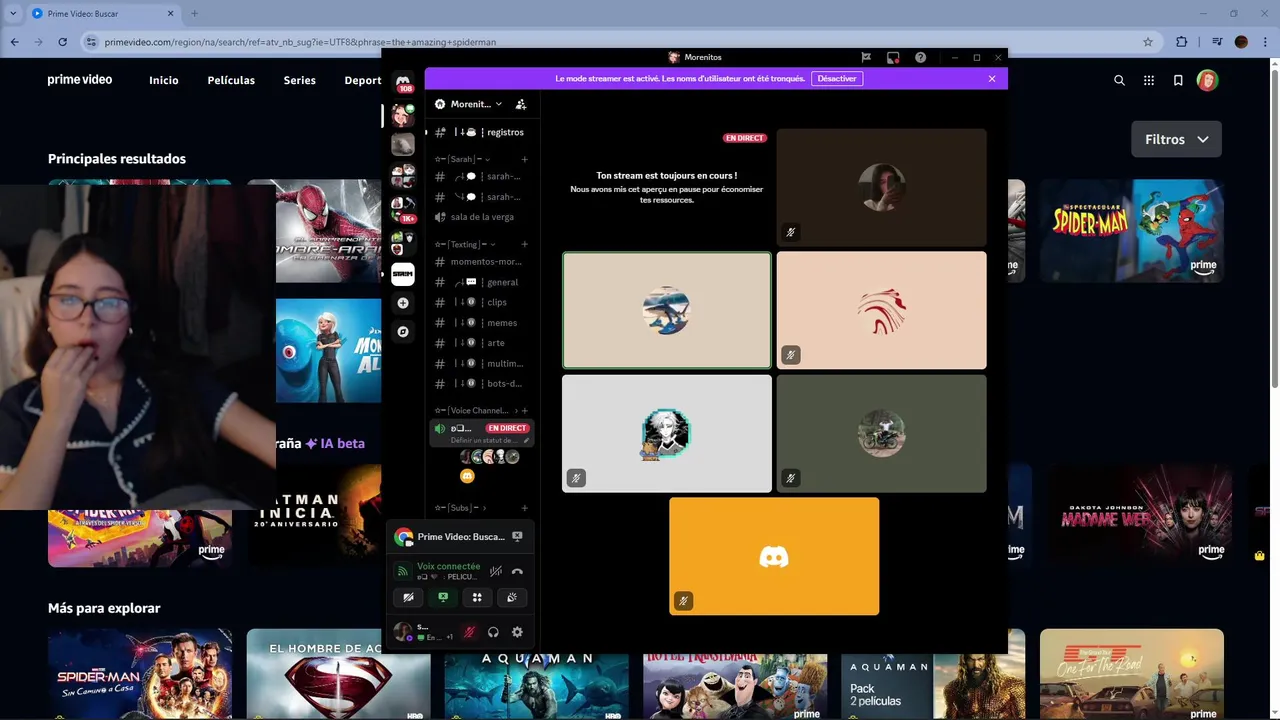The width and height of the screenshot is (1280, 720).
Task: Add channel to Voice Channel category
Action: point(527,411)
